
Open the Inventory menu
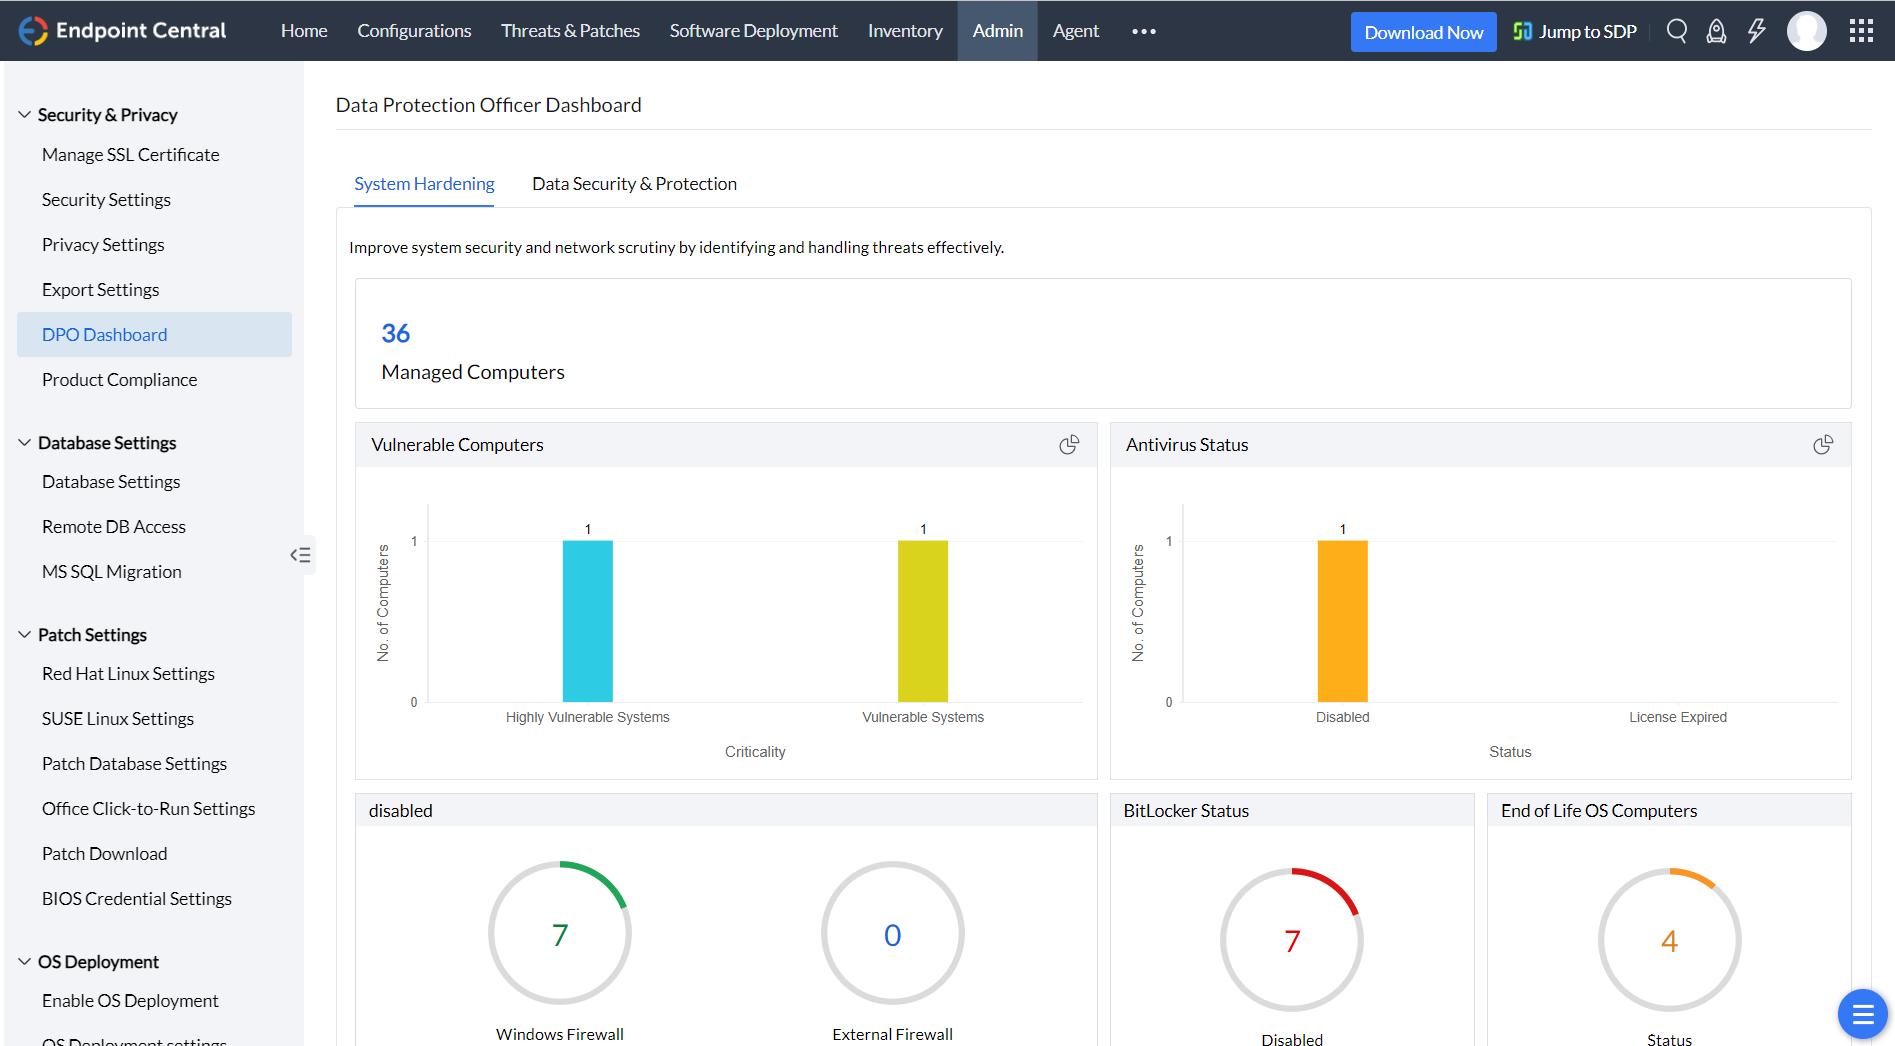[904, 31]
